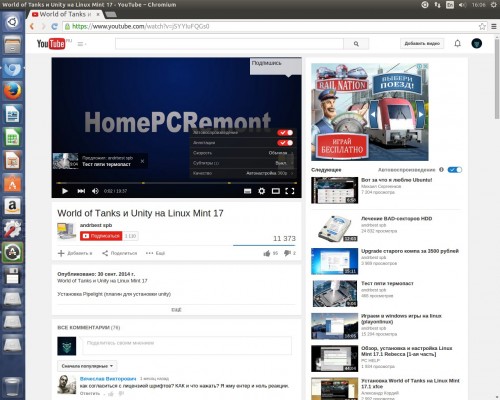The width and height of the screenshot is (500, 400).
Task: Dismiss the suggested video card
Action: [x=142, y=161]
